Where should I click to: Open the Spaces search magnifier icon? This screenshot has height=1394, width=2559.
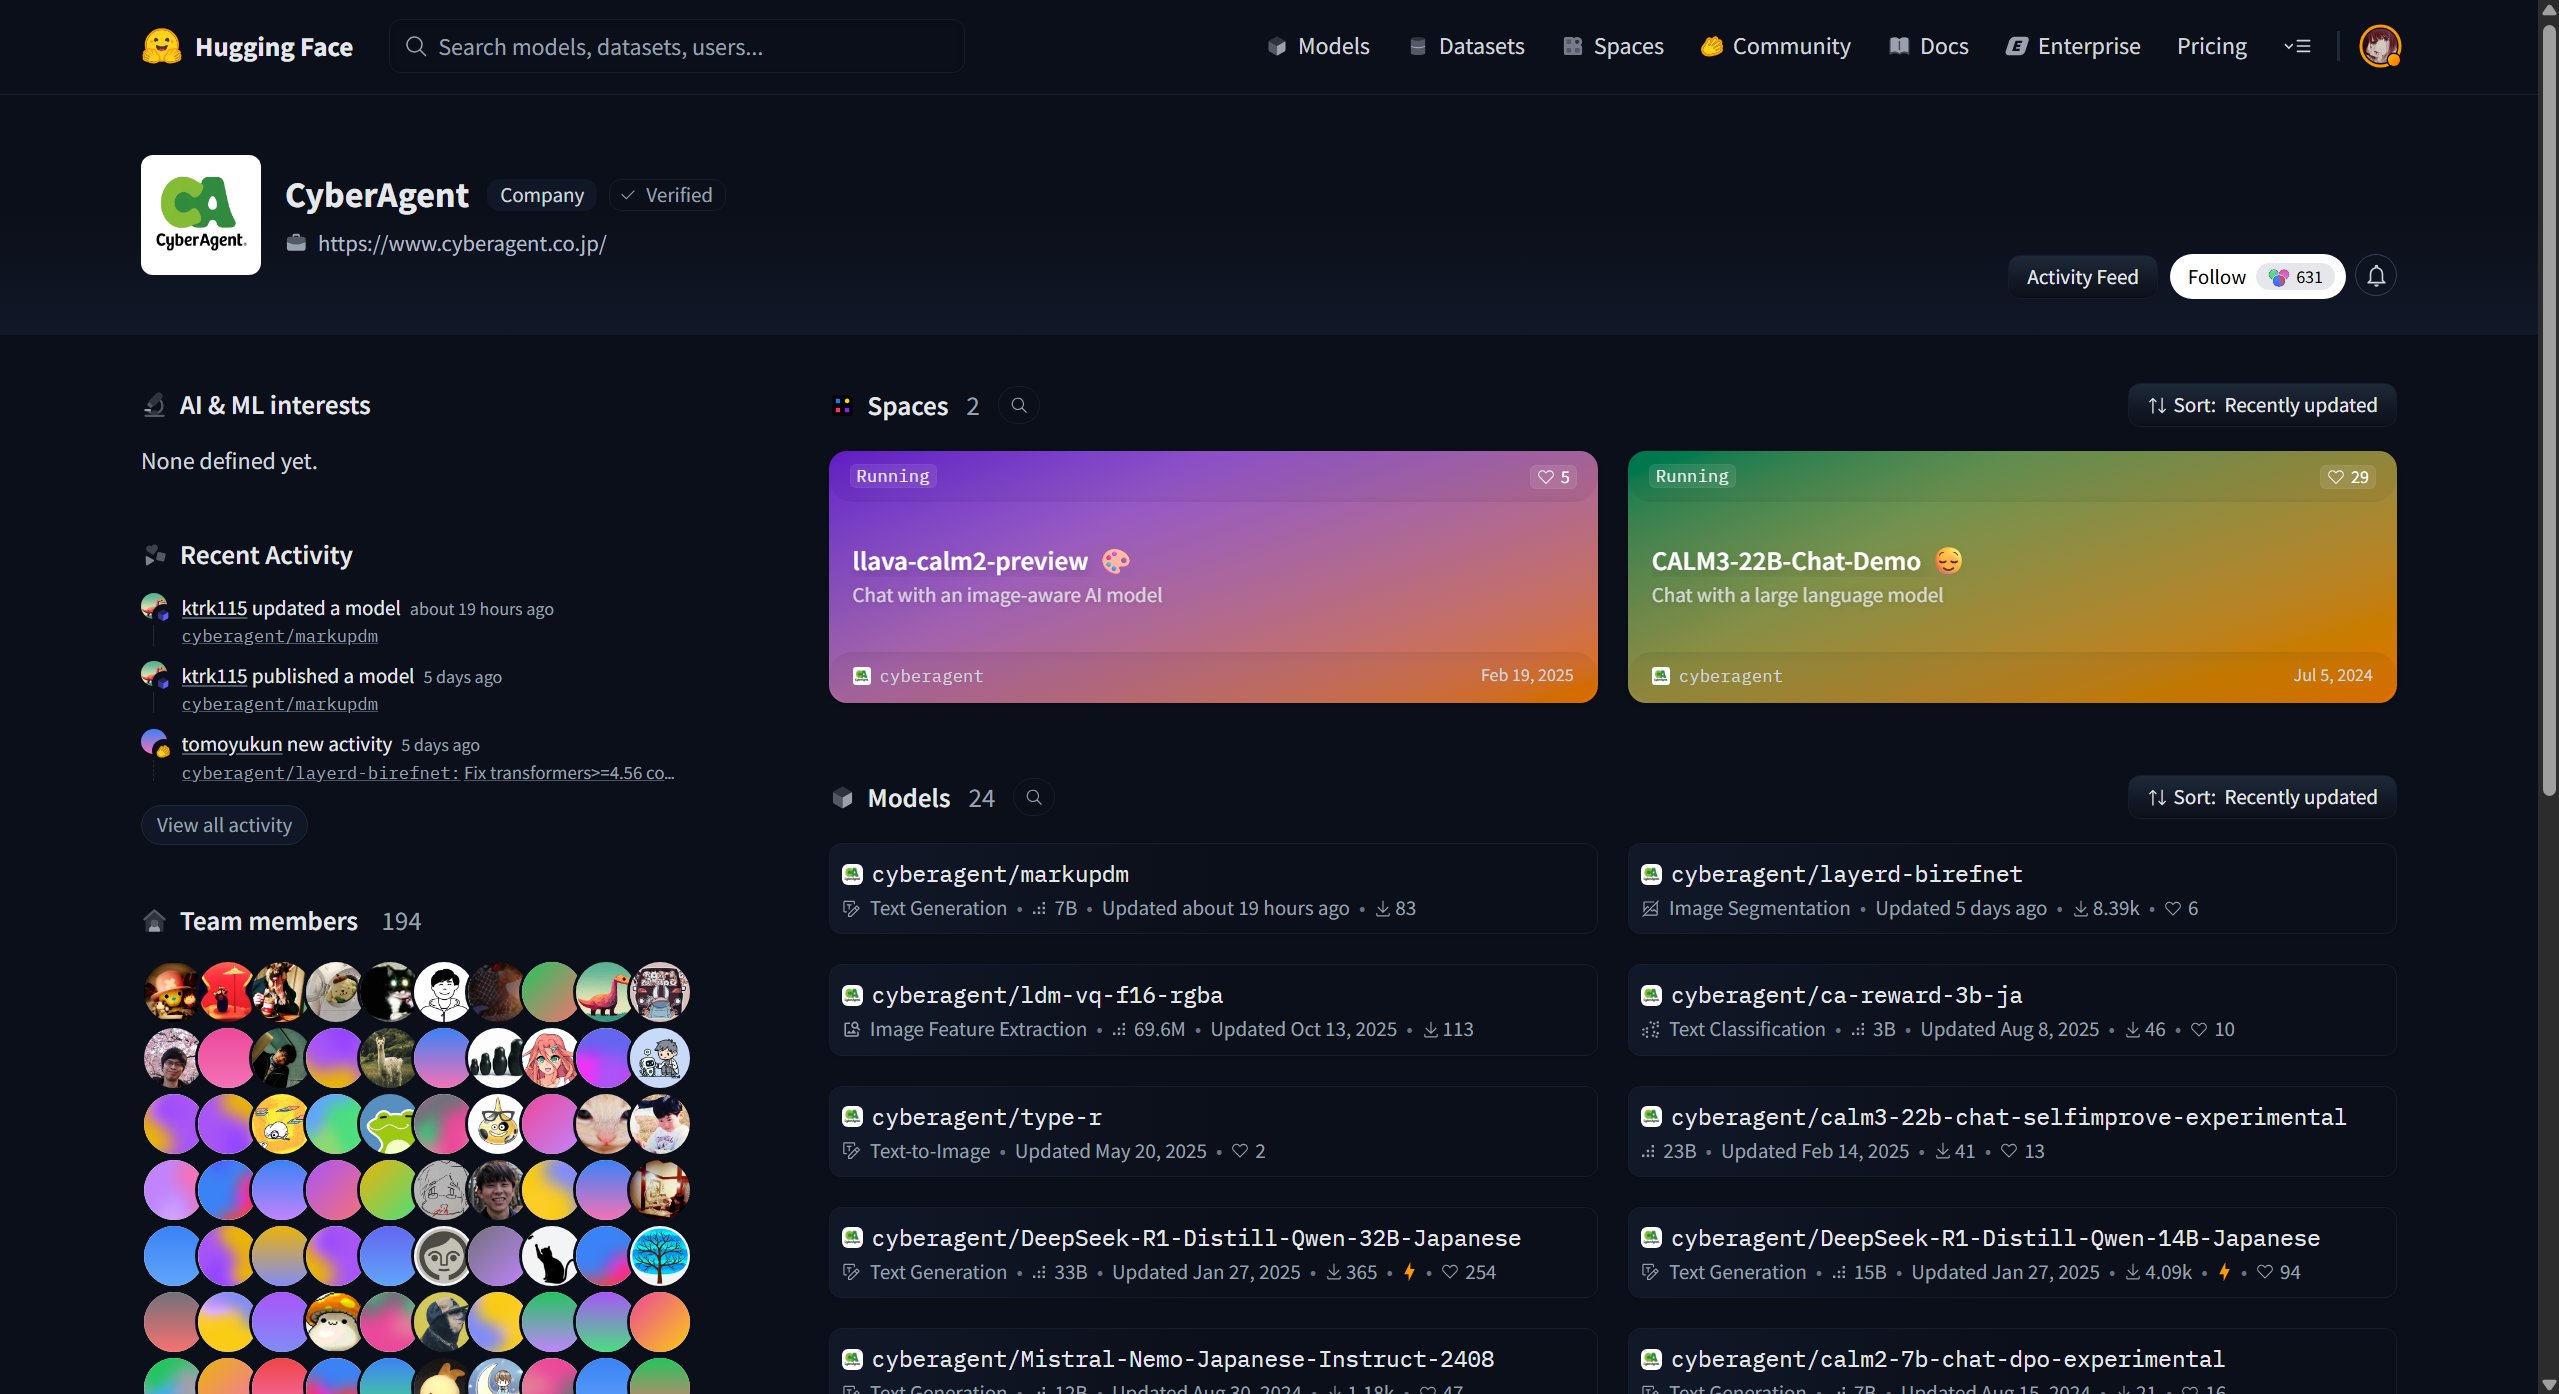pos(1019,405)
